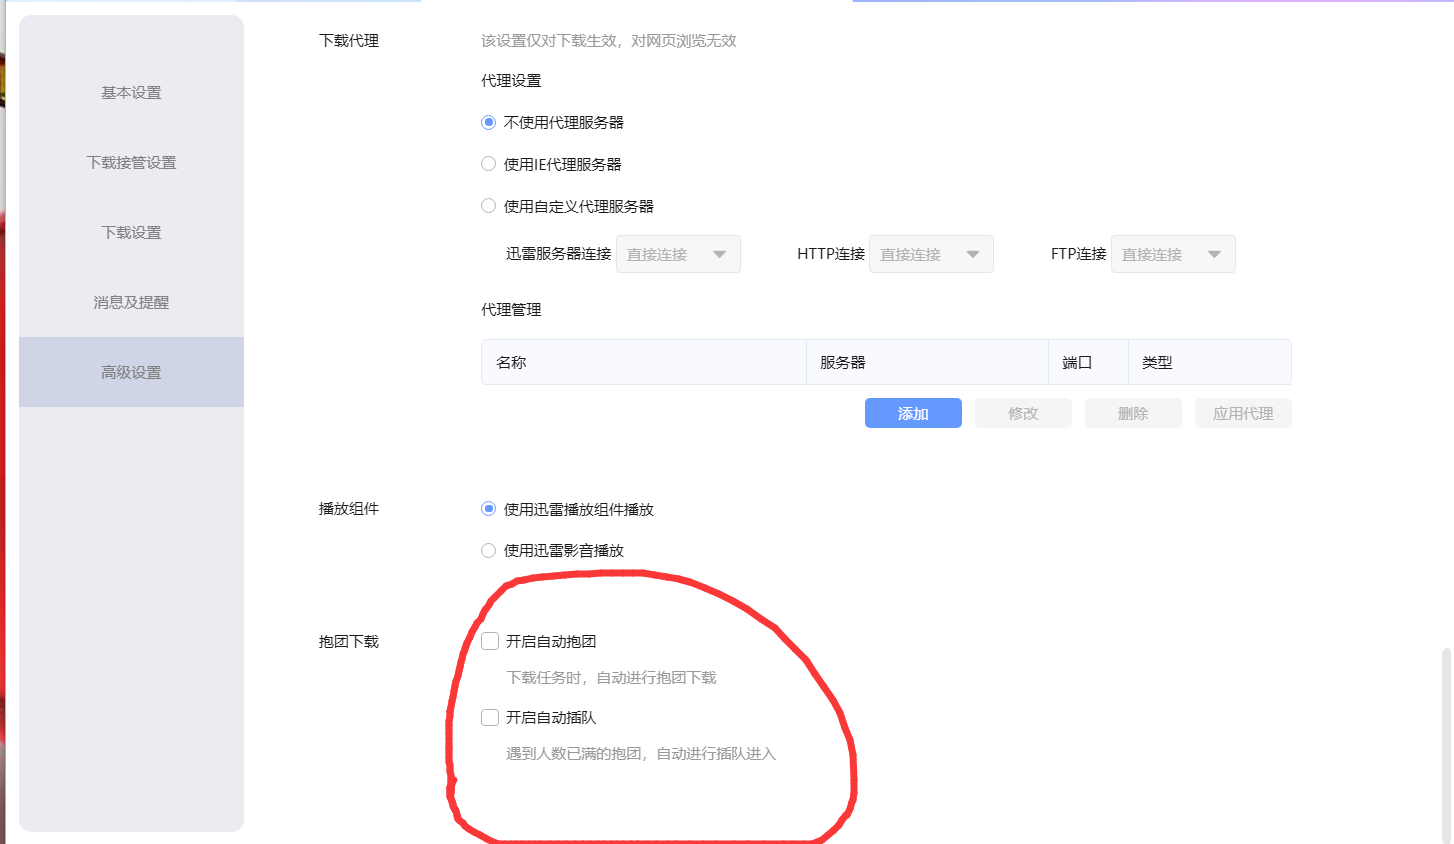Image resolution: width=1454 pixels, height=844 pixels.
Task: Expand the HTTP连接 dropdown
Action: click(x=930, y=253)
